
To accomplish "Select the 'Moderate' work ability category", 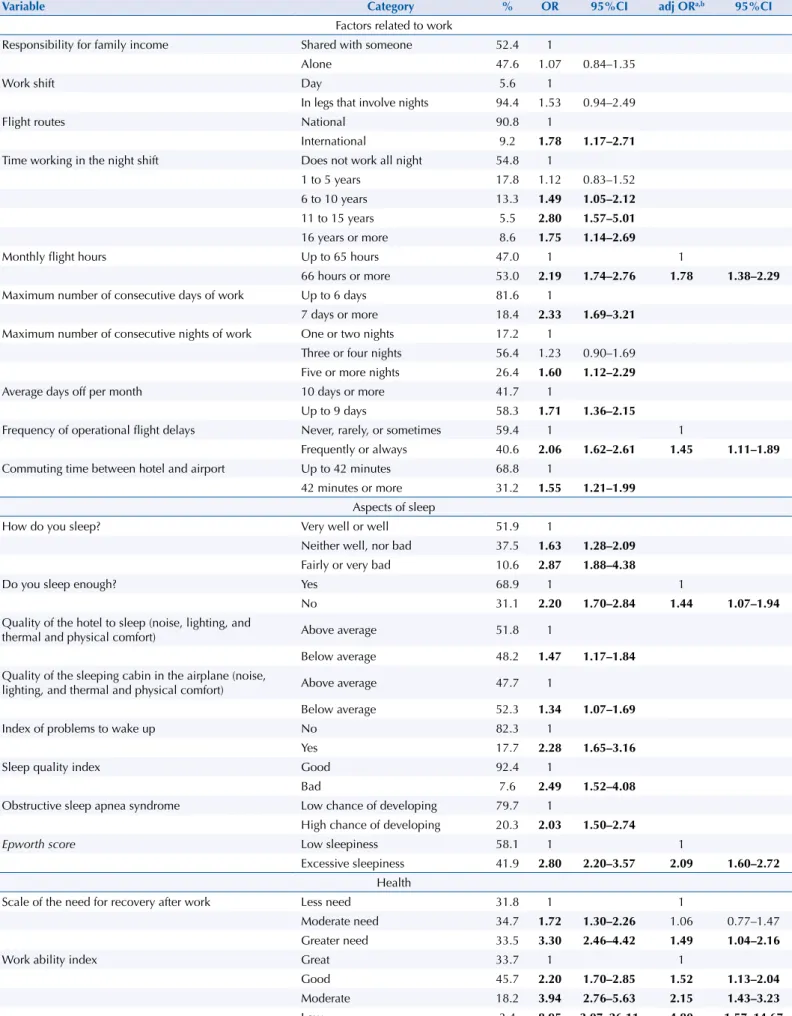I will pyautogui.click(x=325, y=999).
